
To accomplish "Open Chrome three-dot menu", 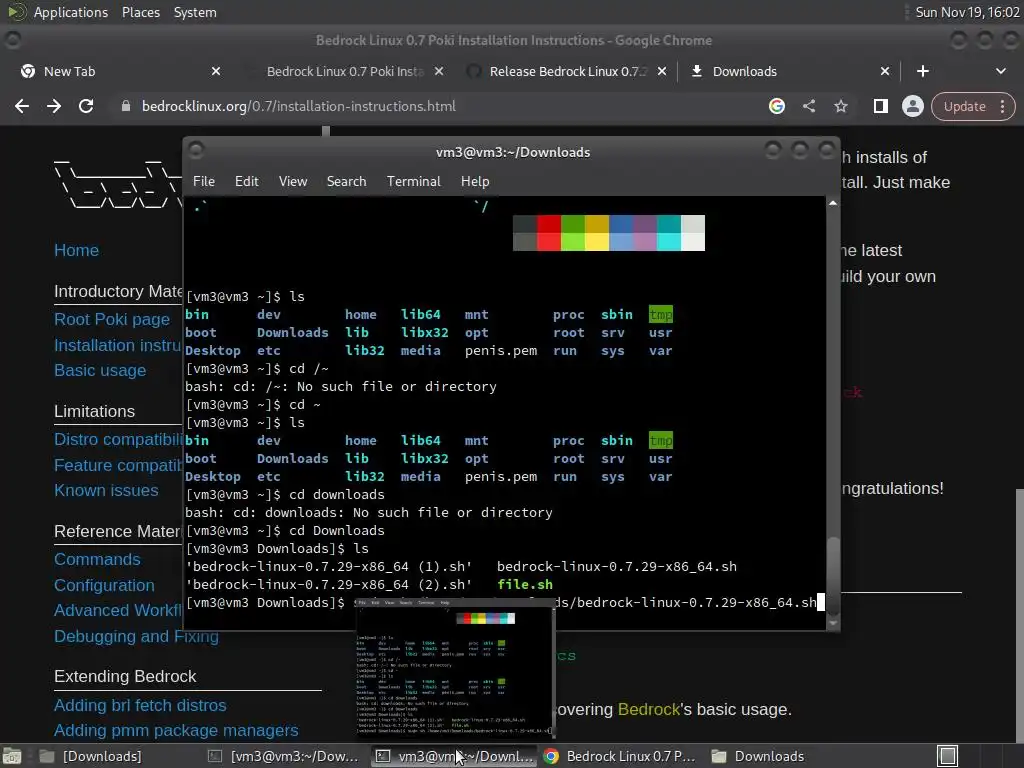I will (x=1002, y=106).
